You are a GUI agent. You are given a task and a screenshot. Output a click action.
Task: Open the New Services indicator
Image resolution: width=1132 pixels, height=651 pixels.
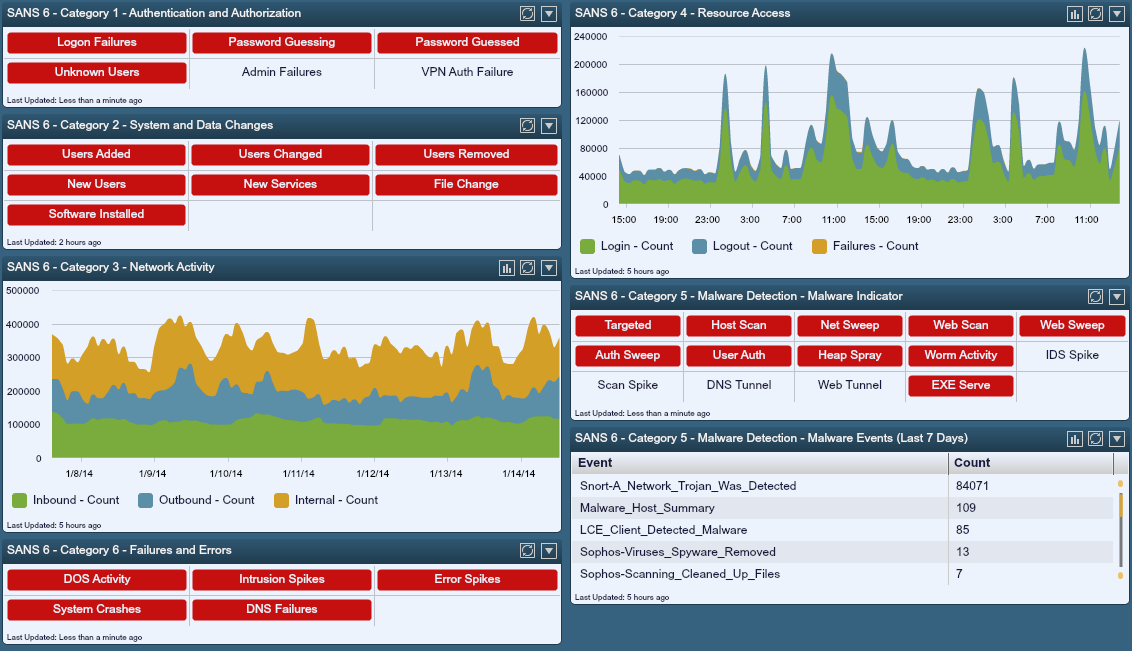pyautogui.click(x=280, y=184)
